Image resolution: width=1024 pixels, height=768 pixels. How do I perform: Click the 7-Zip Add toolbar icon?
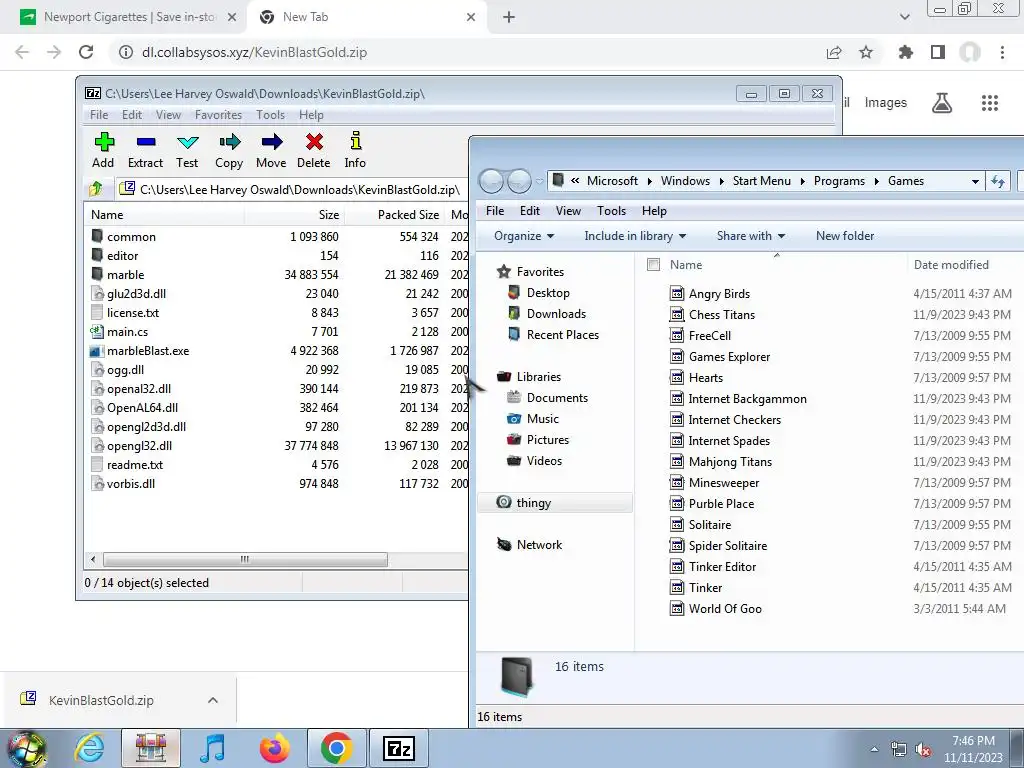(x=103, y=150)
